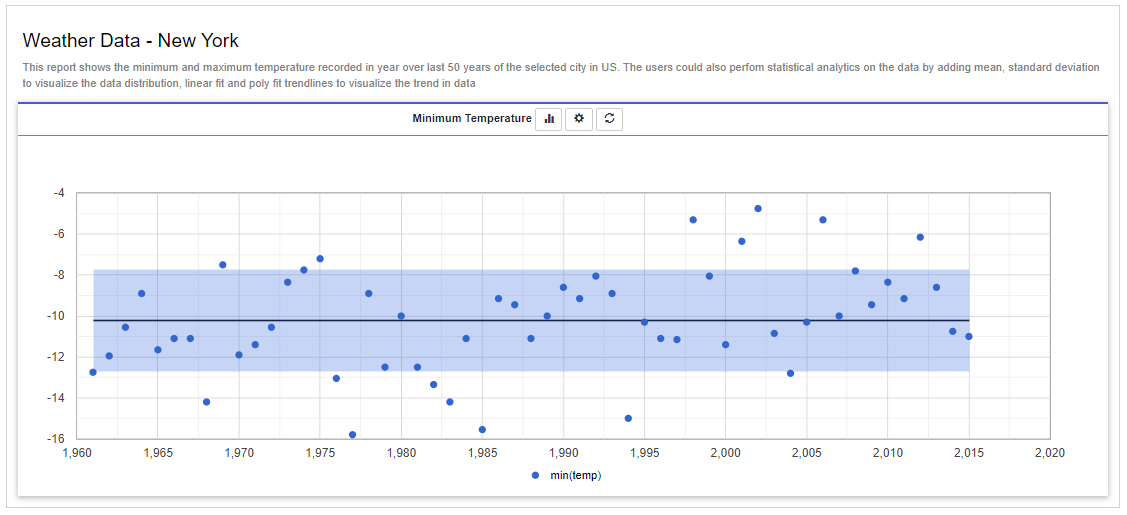Click the 1968 data point near -14

pos(206,402)
